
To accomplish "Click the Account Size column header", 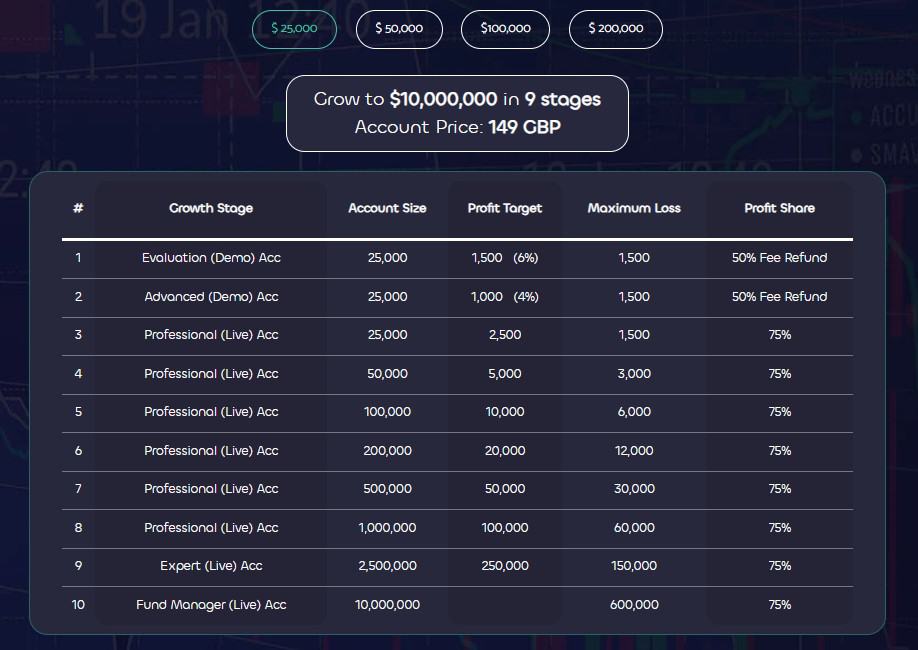I will (387, 208).
